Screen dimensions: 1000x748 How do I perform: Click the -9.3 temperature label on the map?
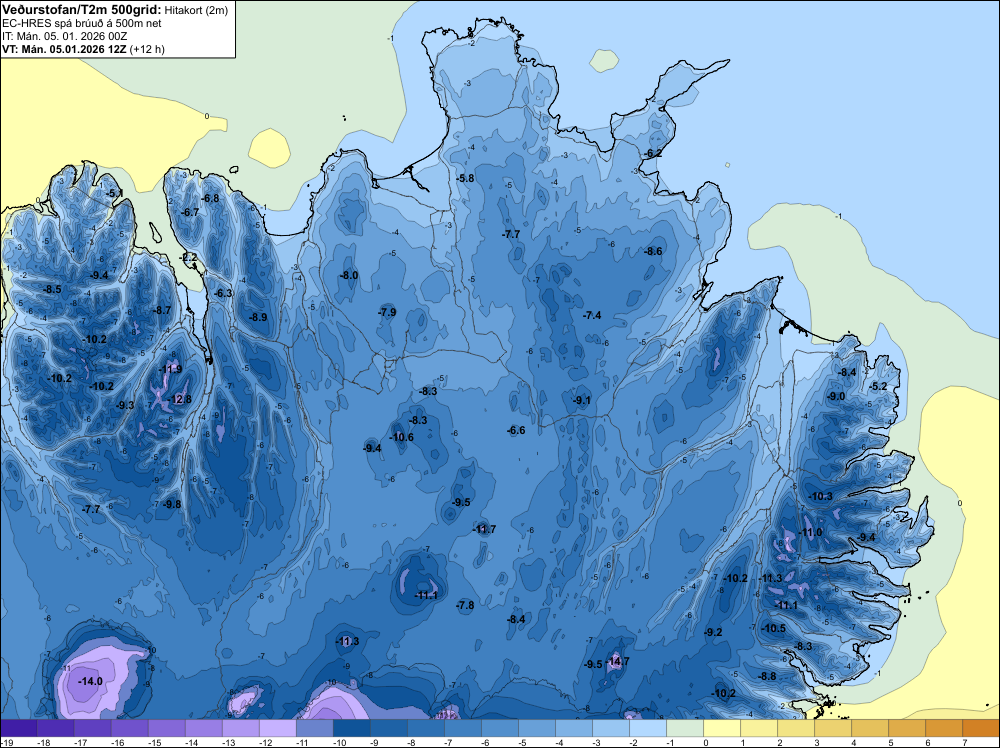125,405
